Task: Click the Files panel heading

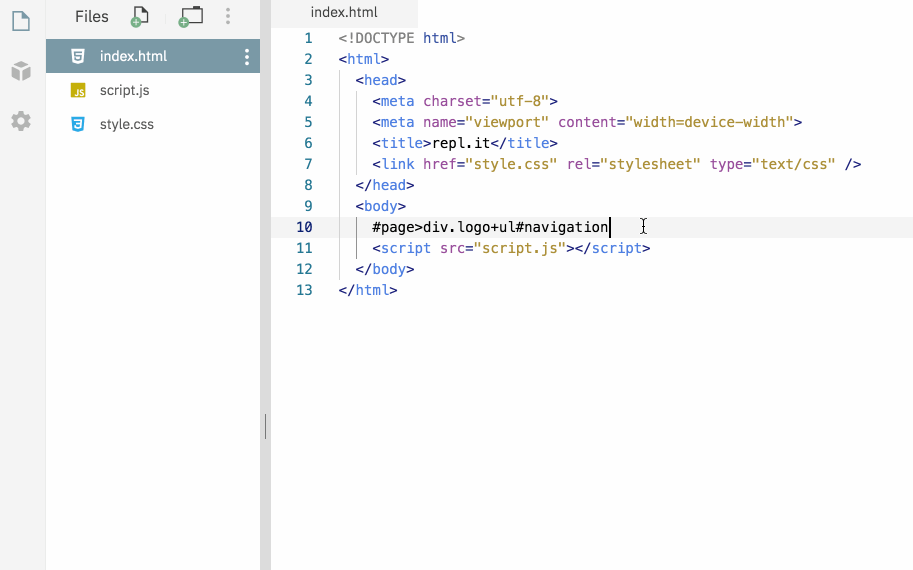Action: [92, 16]
